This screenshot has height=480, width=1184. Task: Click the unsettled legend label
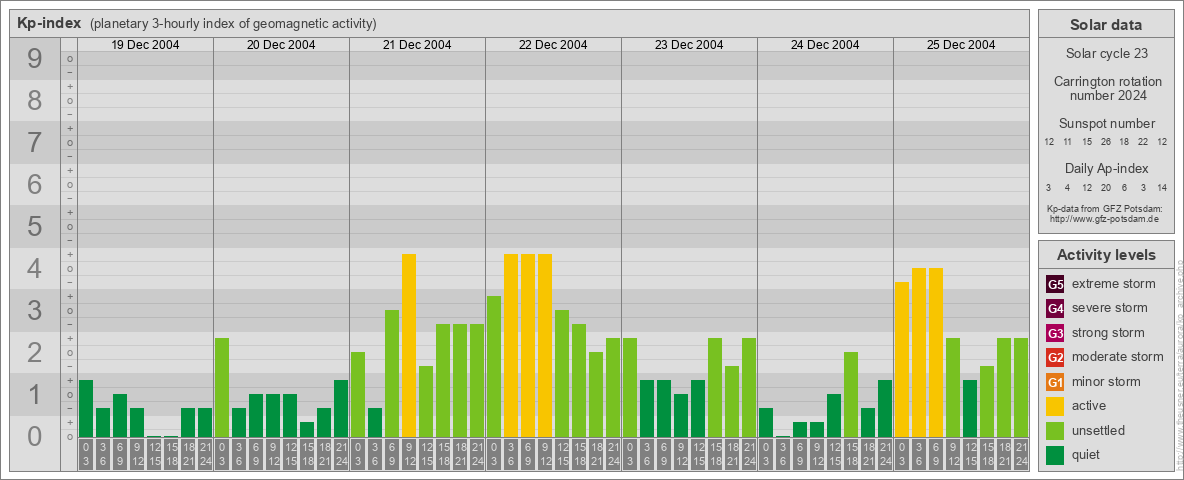pos(1098,430)
